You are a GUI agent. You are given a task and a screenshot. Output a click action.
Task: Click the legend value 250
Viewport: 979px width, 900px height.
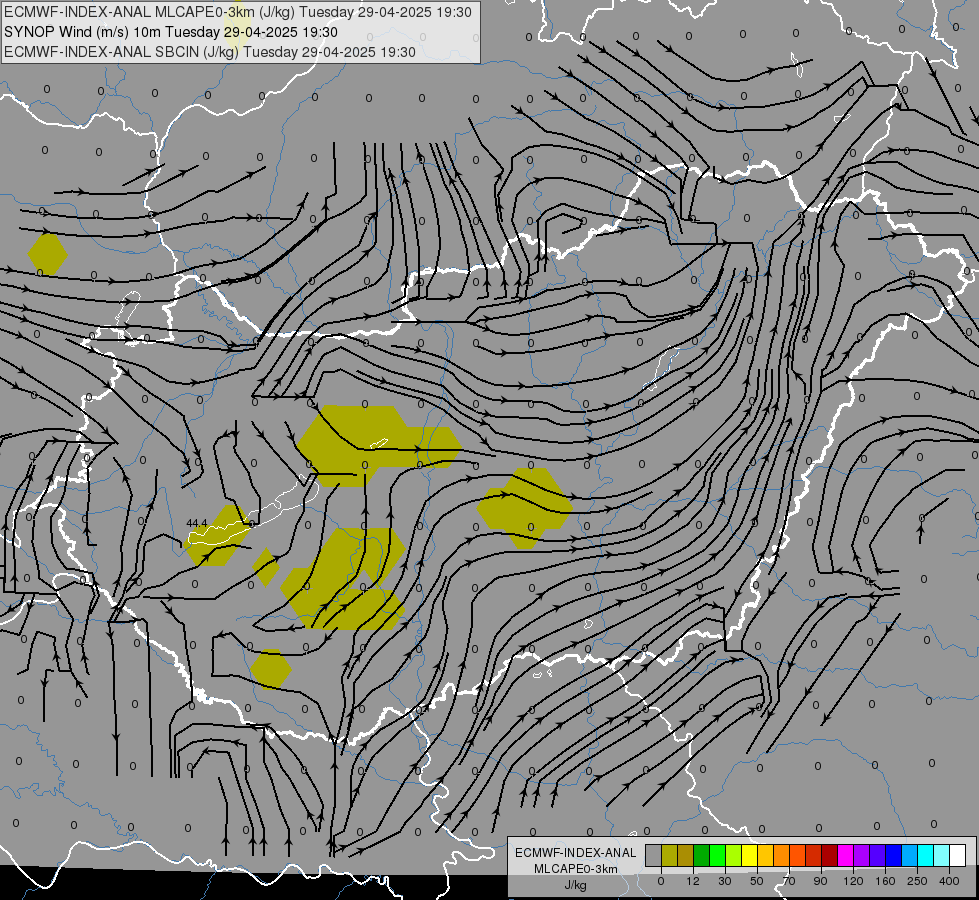(x=917, y=881)
